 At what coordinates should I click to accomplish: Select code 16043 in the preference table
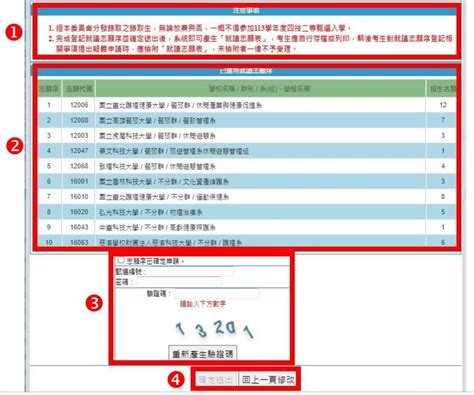tap(79, 227)
